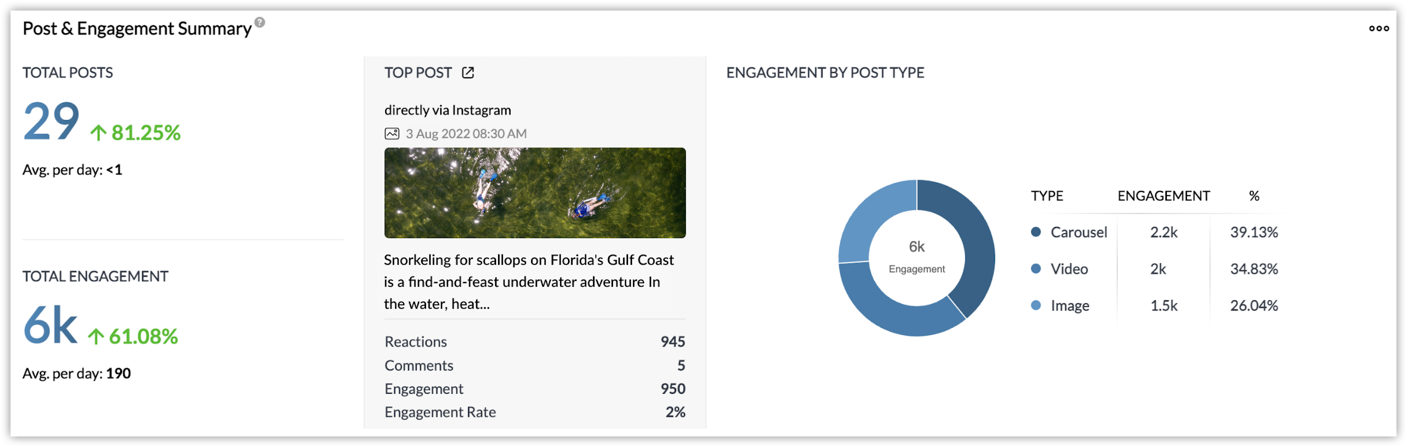This screenshot has width=1407, height=447.
Task: Open the Top Post external link icon
Action: (x=468, y=73)
